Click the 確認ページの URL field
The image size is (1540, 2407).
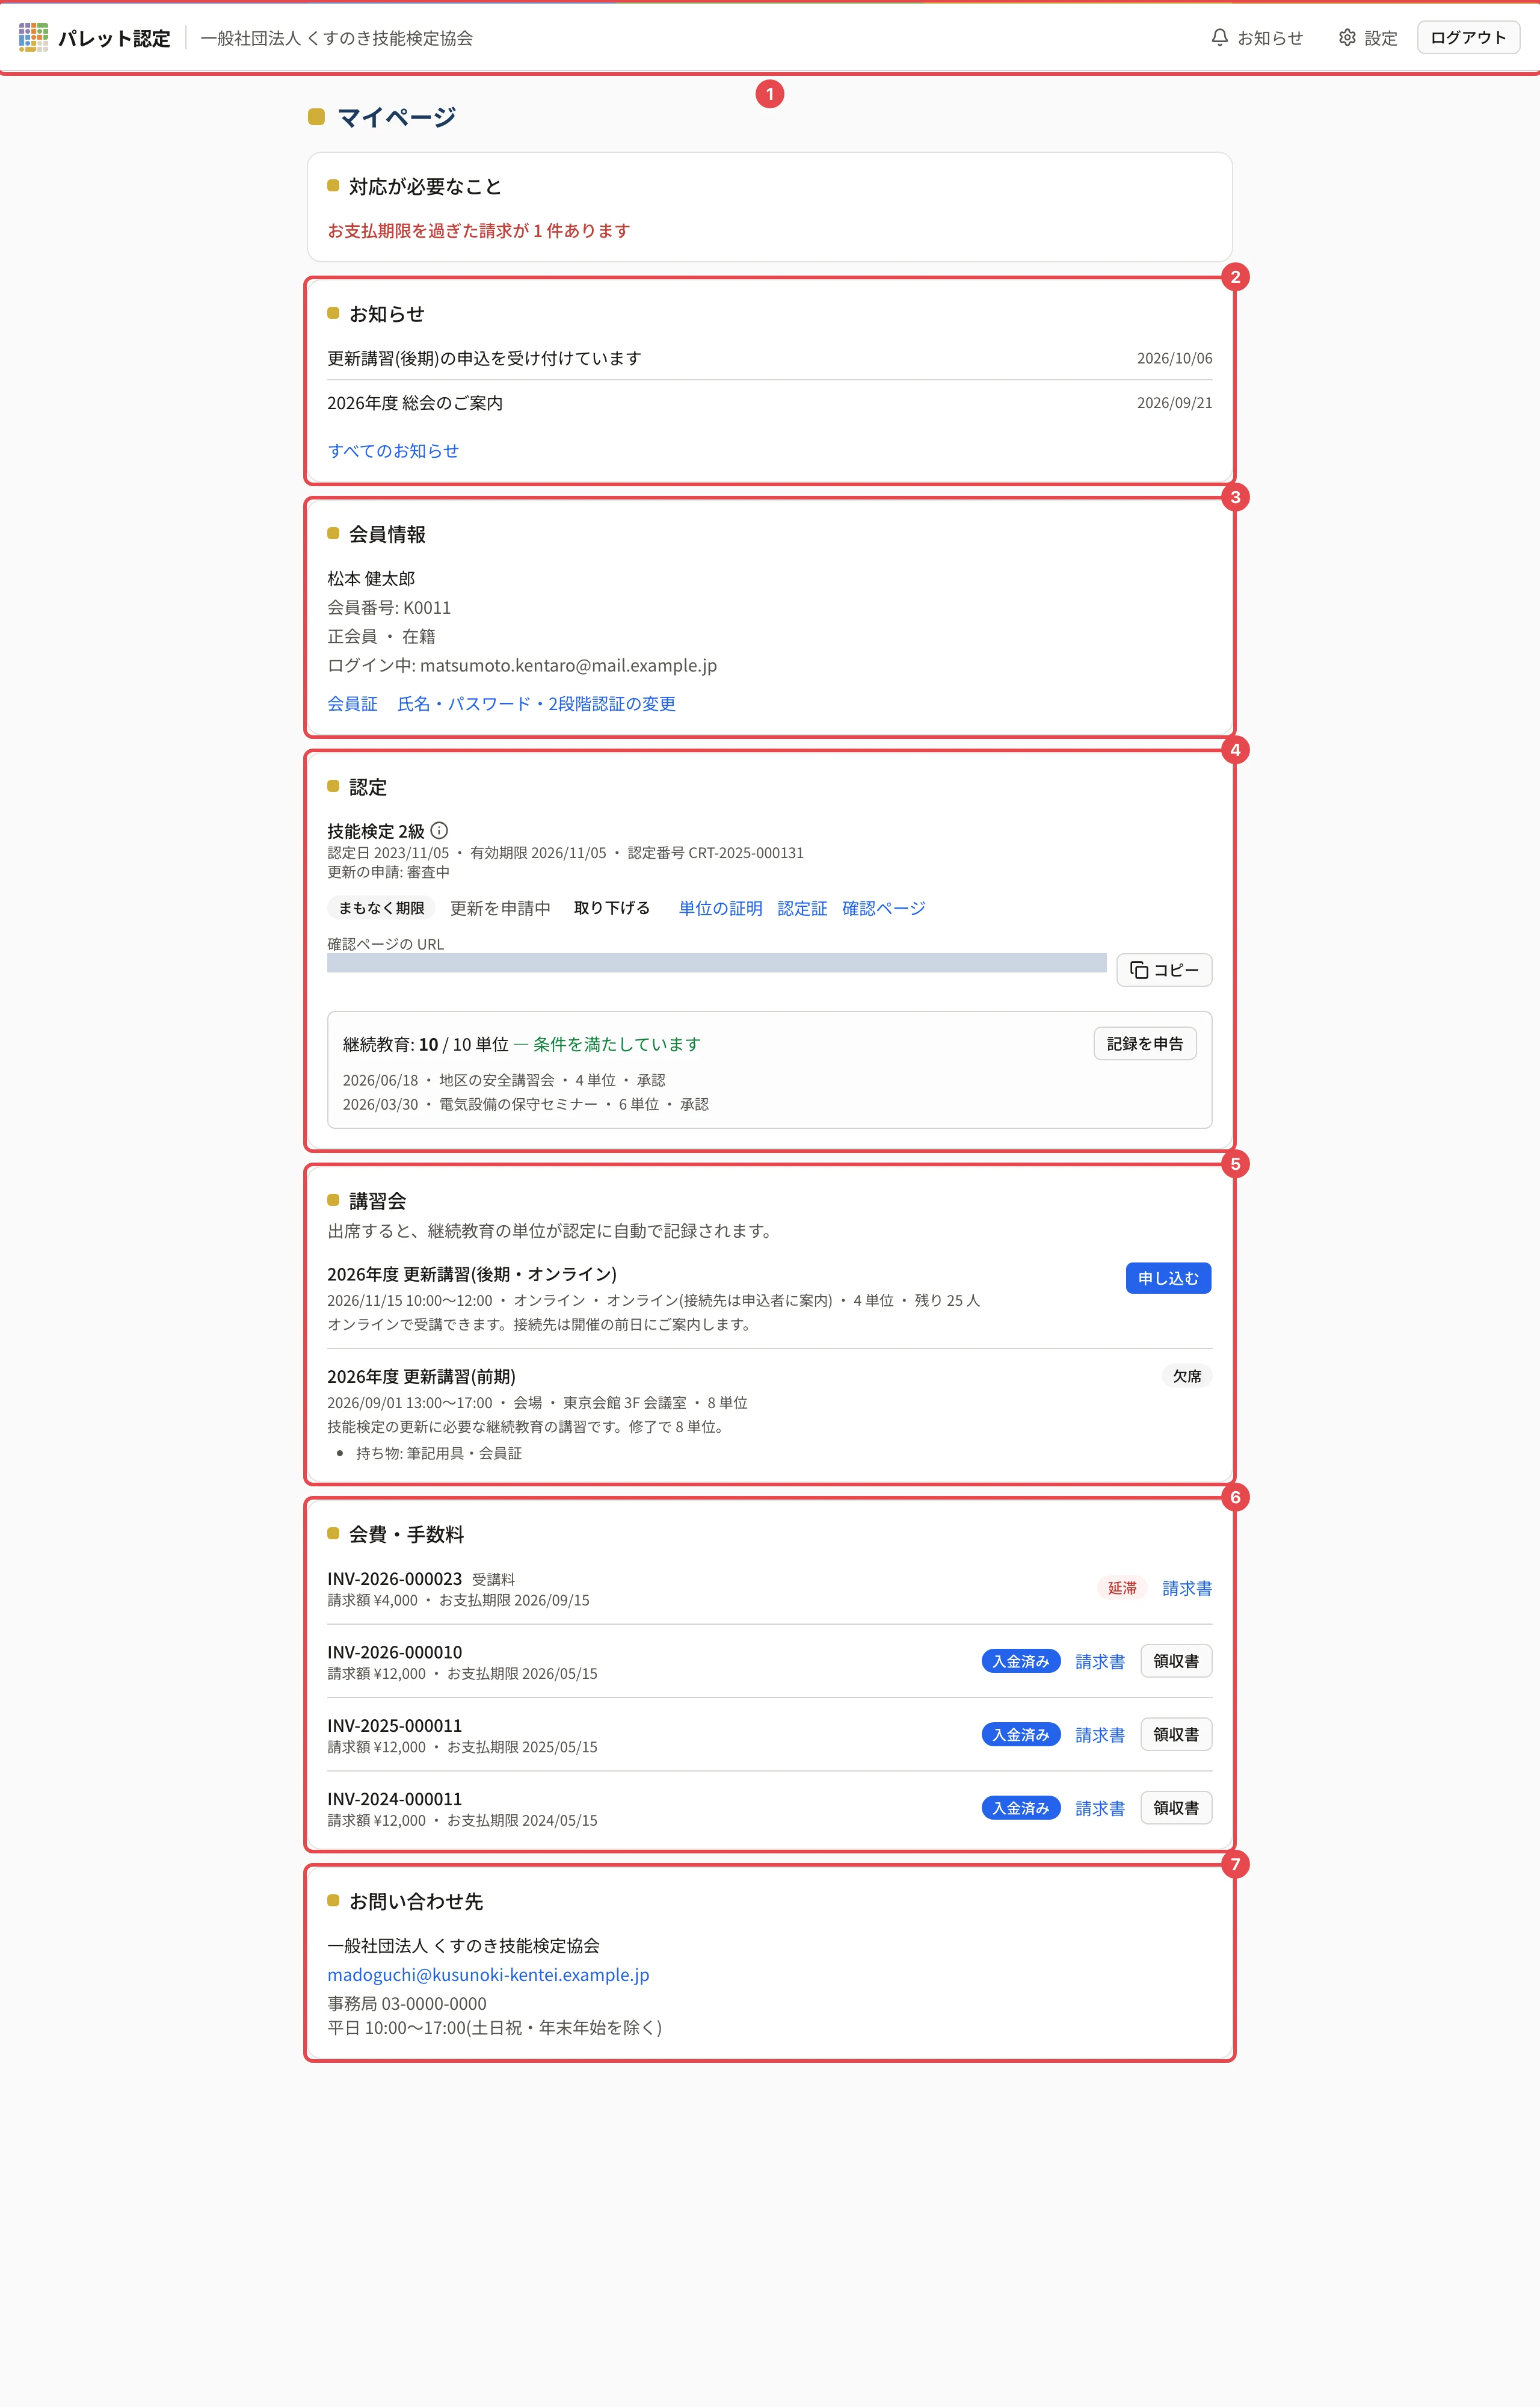click(717, 963)
